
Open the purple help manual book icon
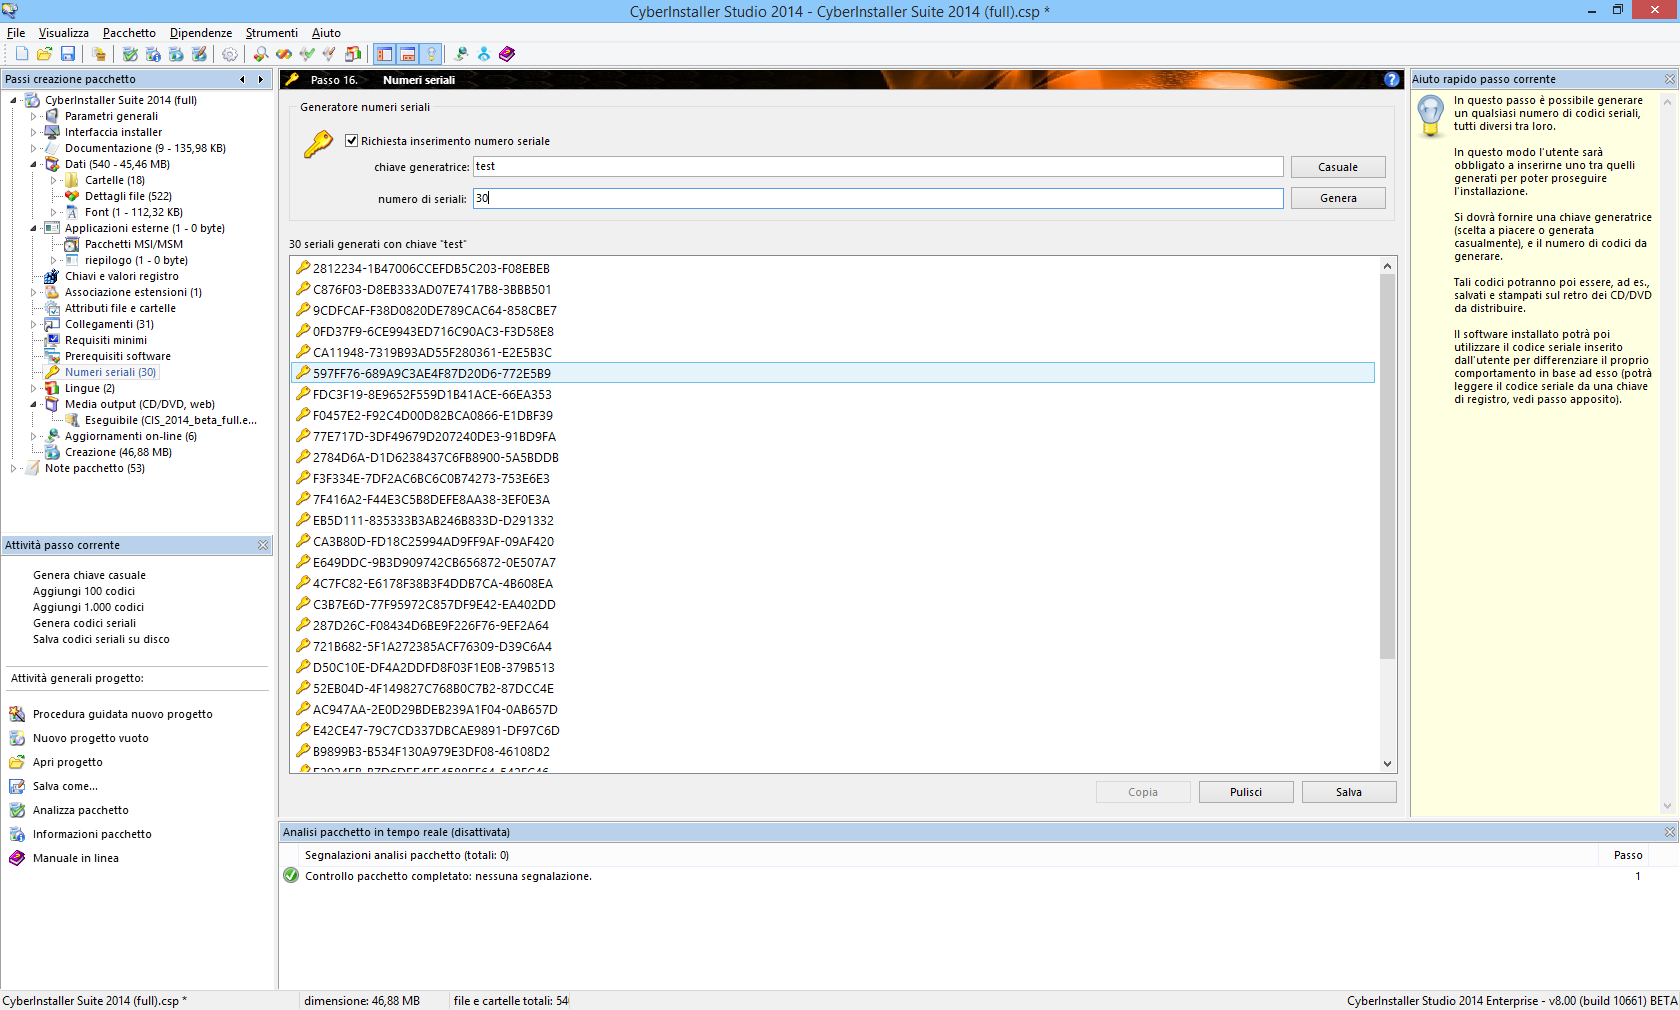click(x=507, y=54)
